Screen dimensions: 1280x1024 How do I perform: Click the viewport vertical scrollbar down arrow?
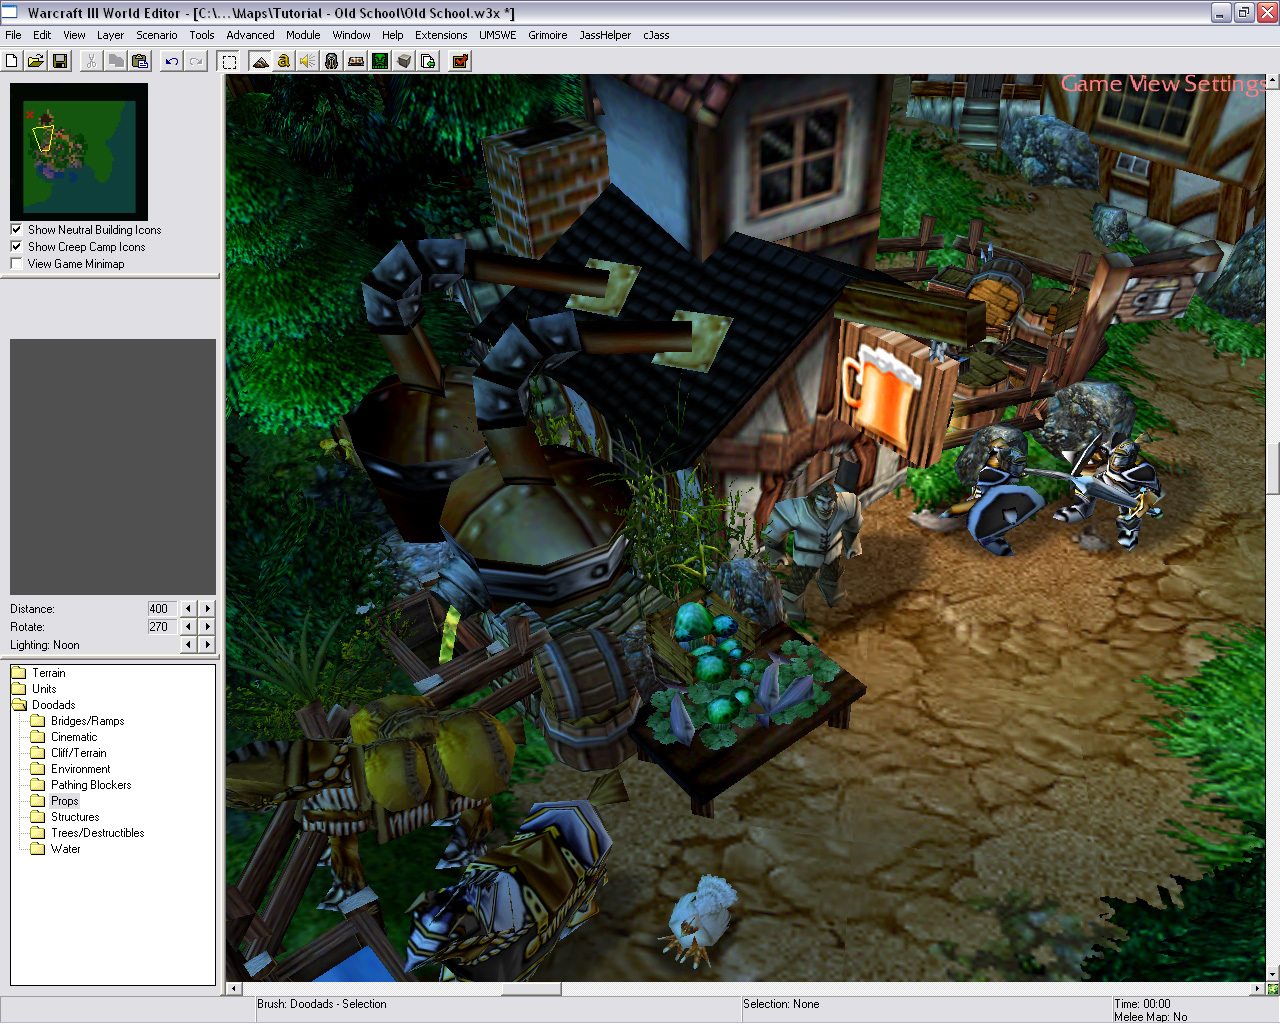tap(1272, 974)
